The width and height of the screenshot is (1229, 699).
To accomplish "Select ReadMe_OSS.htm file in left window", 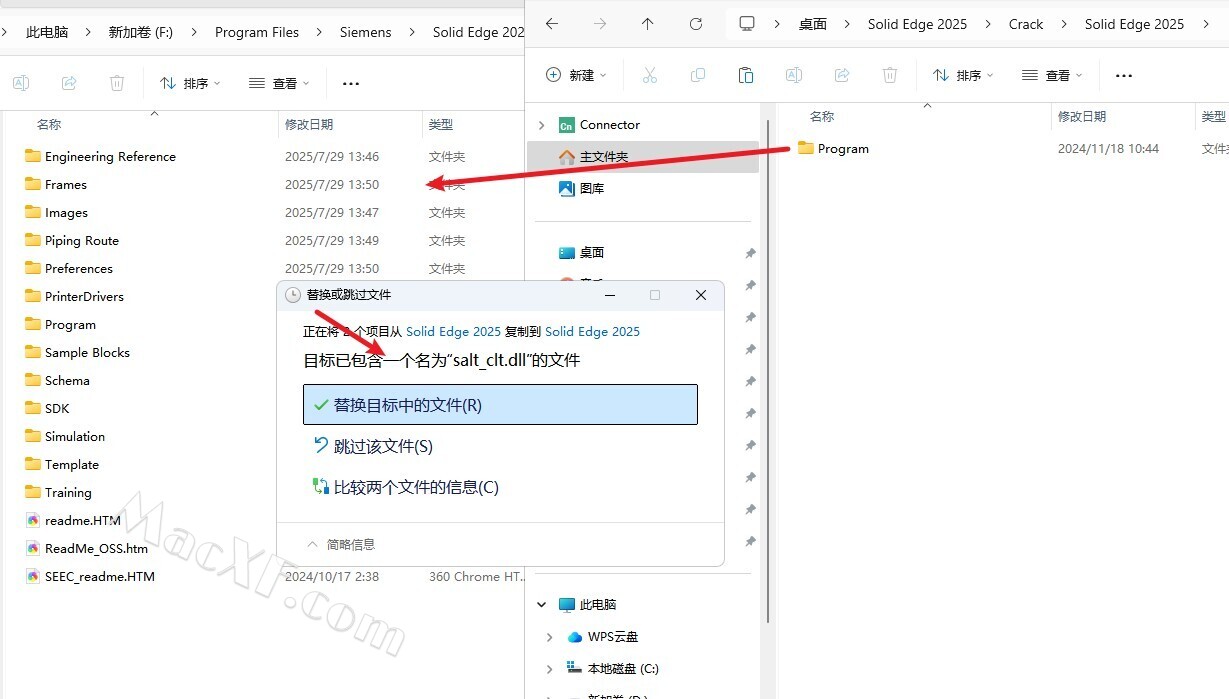I will point(86,549).
